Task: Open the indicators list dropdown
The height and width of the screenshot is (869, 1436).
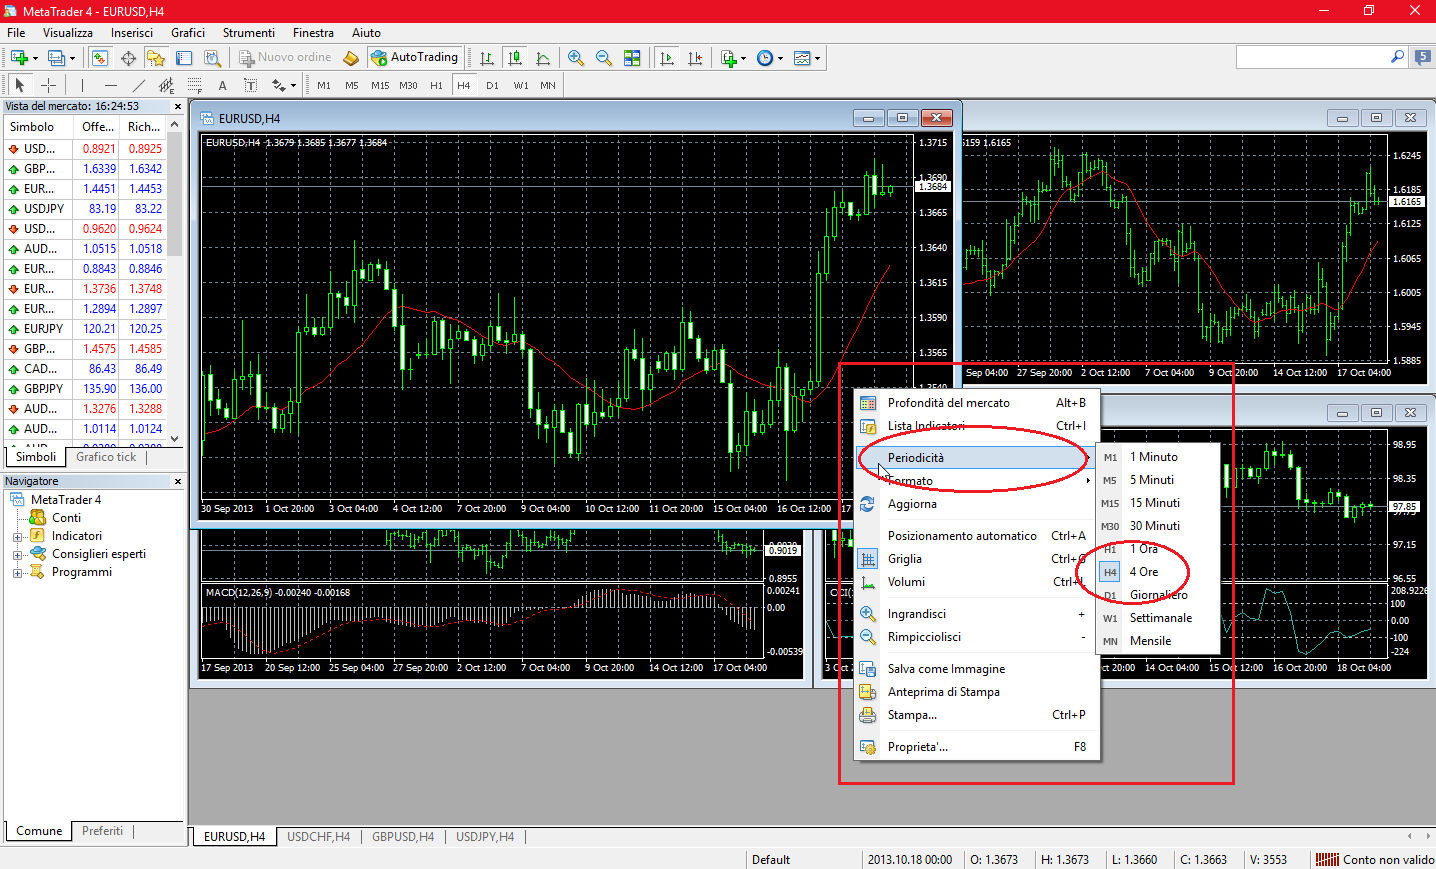Action: [x=733, y=58]
